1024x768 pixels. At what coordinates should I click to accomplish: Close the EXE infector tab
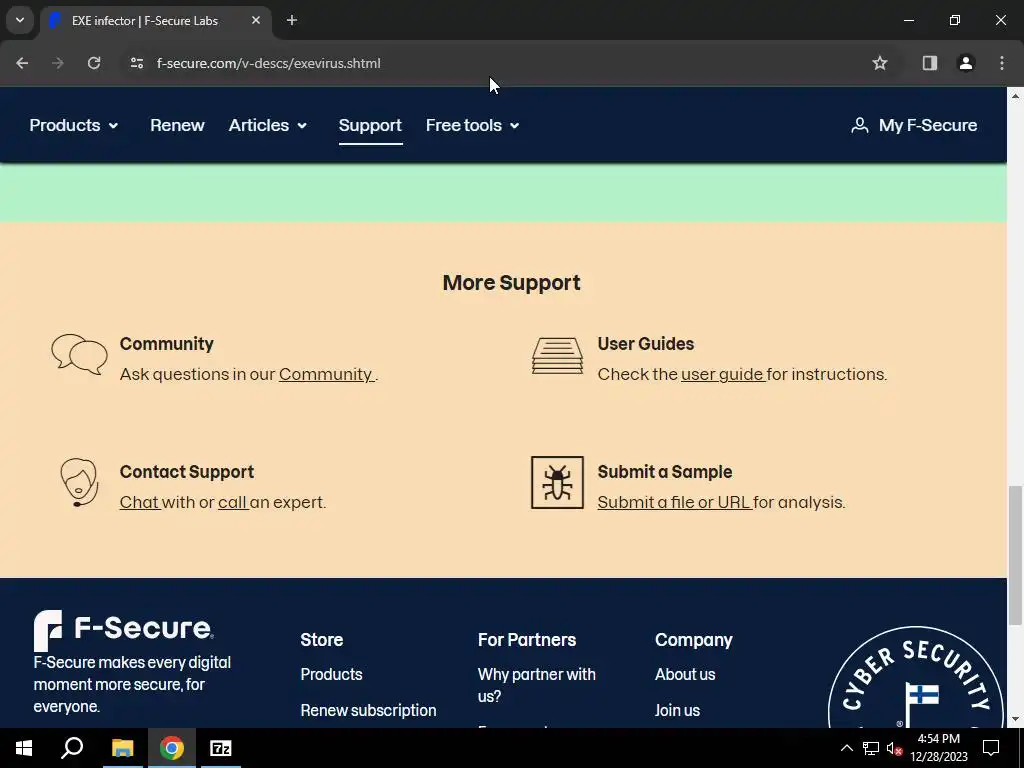(x=256, y=21)
